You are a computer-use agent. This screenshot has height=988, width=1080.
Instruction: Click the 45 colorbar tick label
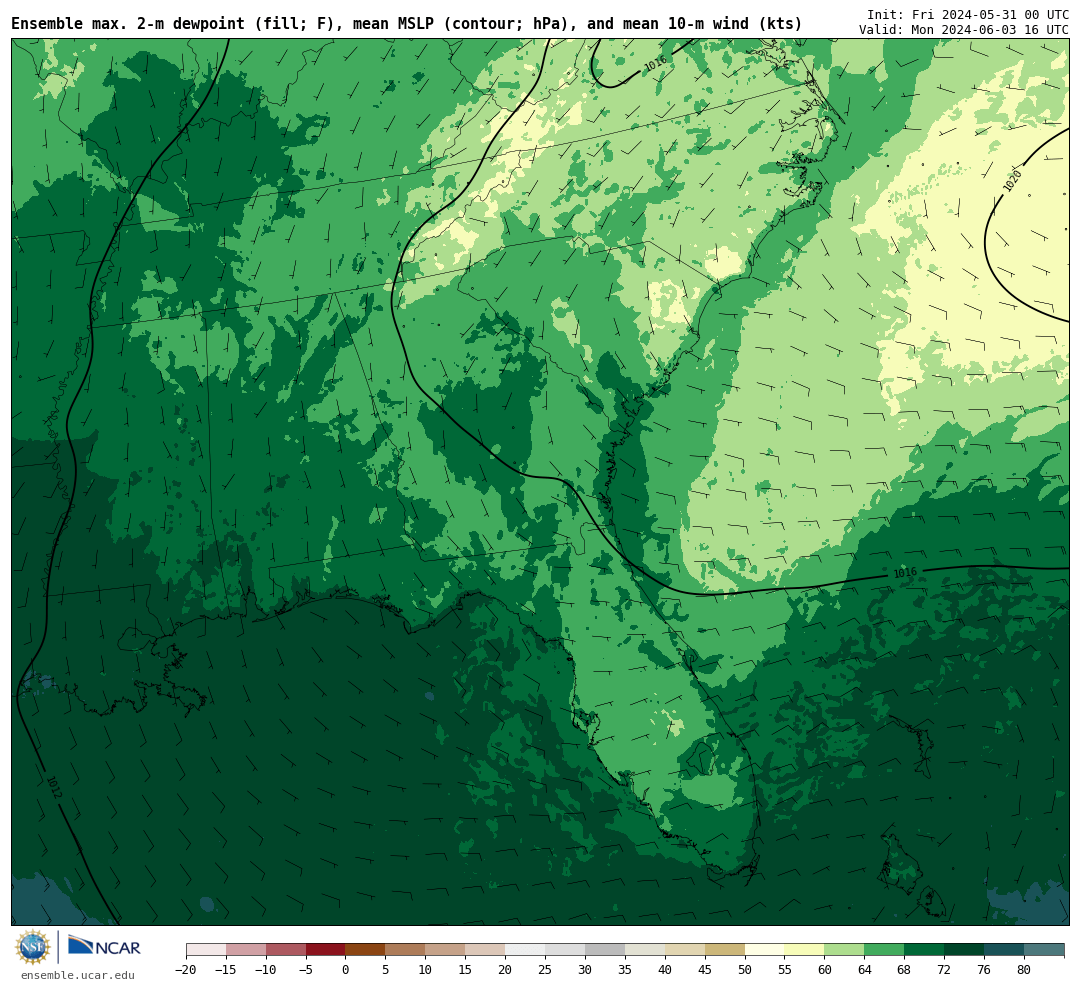[x=705, y=970]
